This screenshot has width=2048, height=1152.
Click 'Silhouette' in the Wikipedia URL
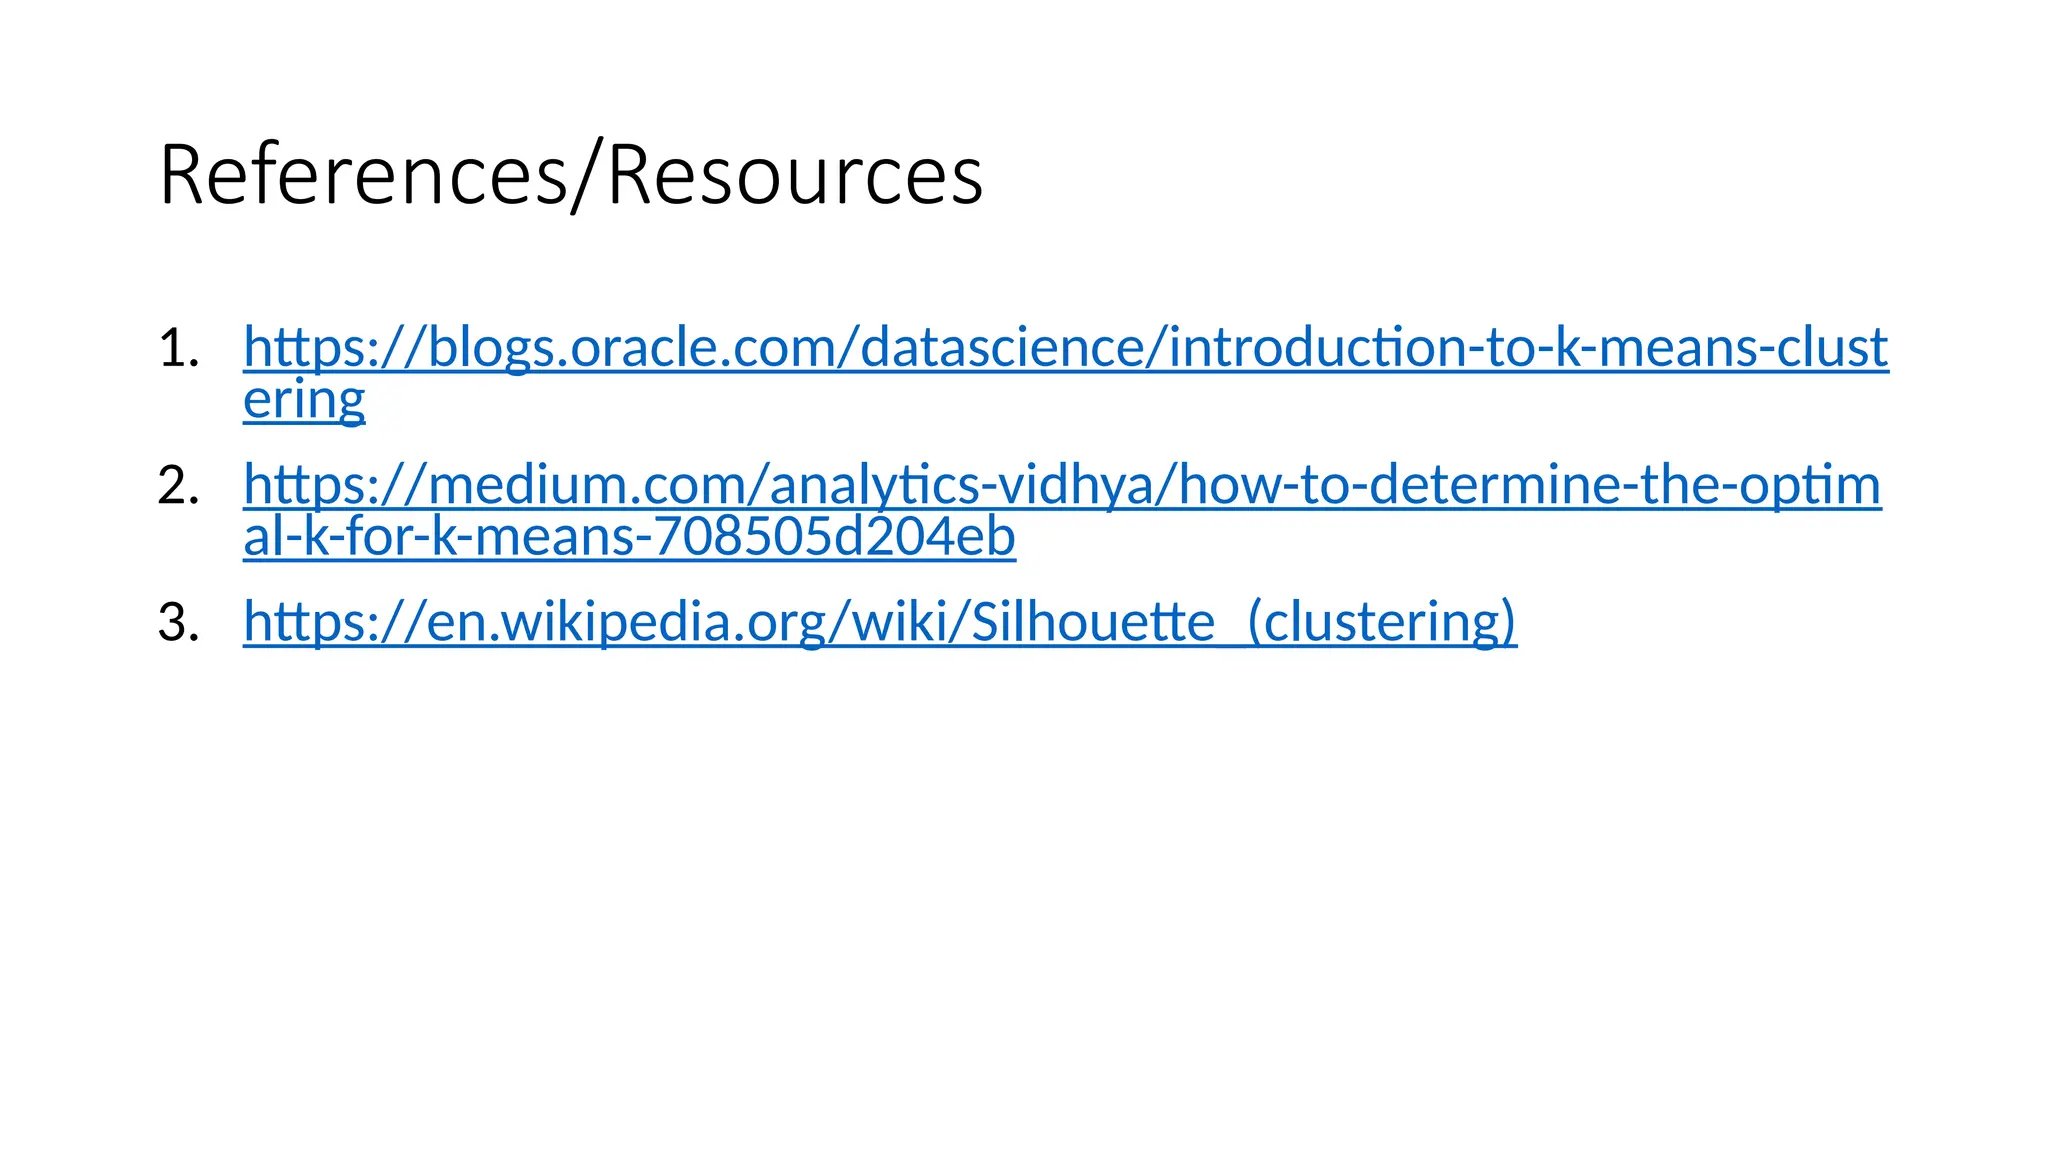coord(1092,621)
